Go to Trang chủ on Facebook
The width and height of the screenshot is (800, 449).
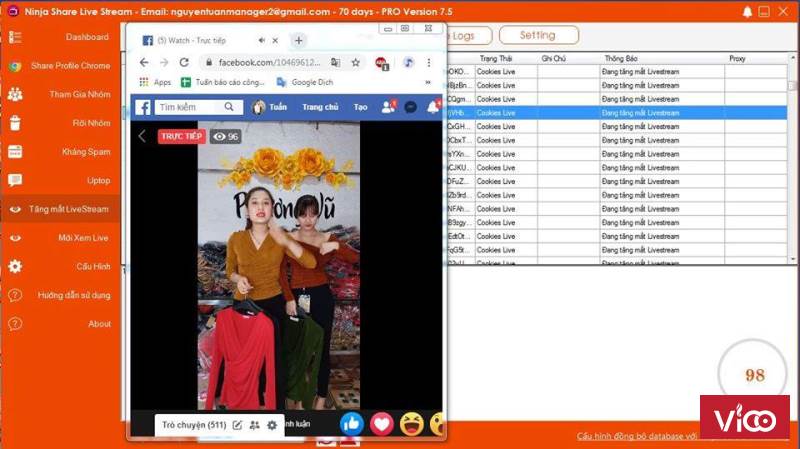tap(320, 107)
